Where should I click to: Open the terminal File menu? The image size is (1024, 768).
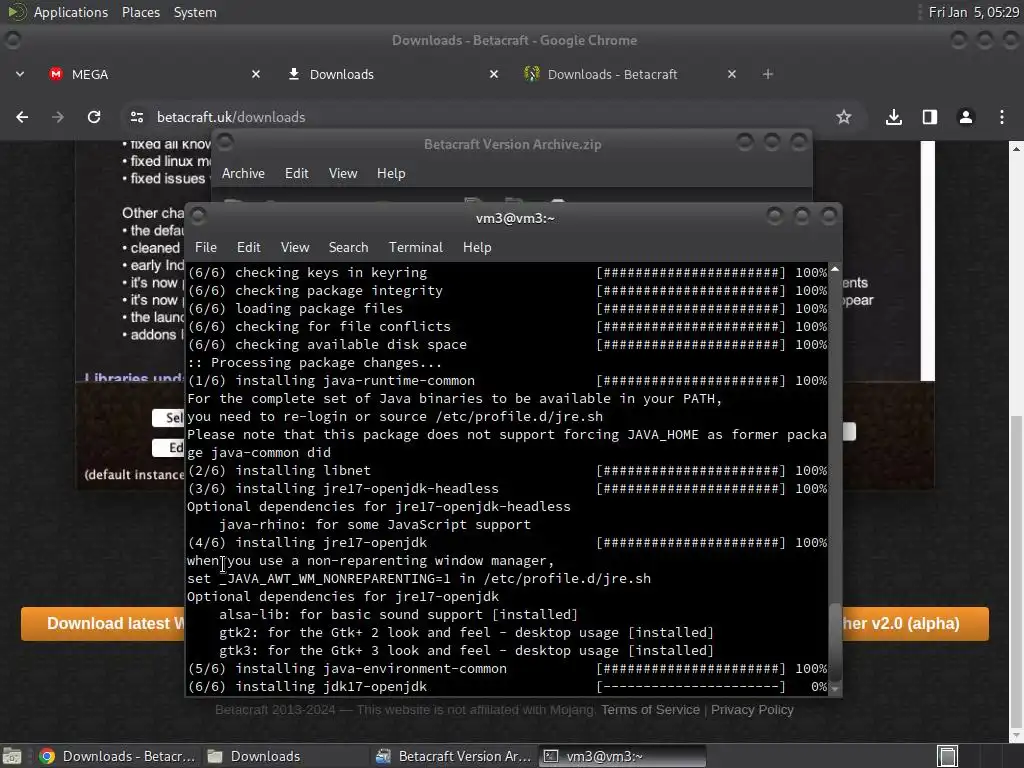[x=206, y=248]
